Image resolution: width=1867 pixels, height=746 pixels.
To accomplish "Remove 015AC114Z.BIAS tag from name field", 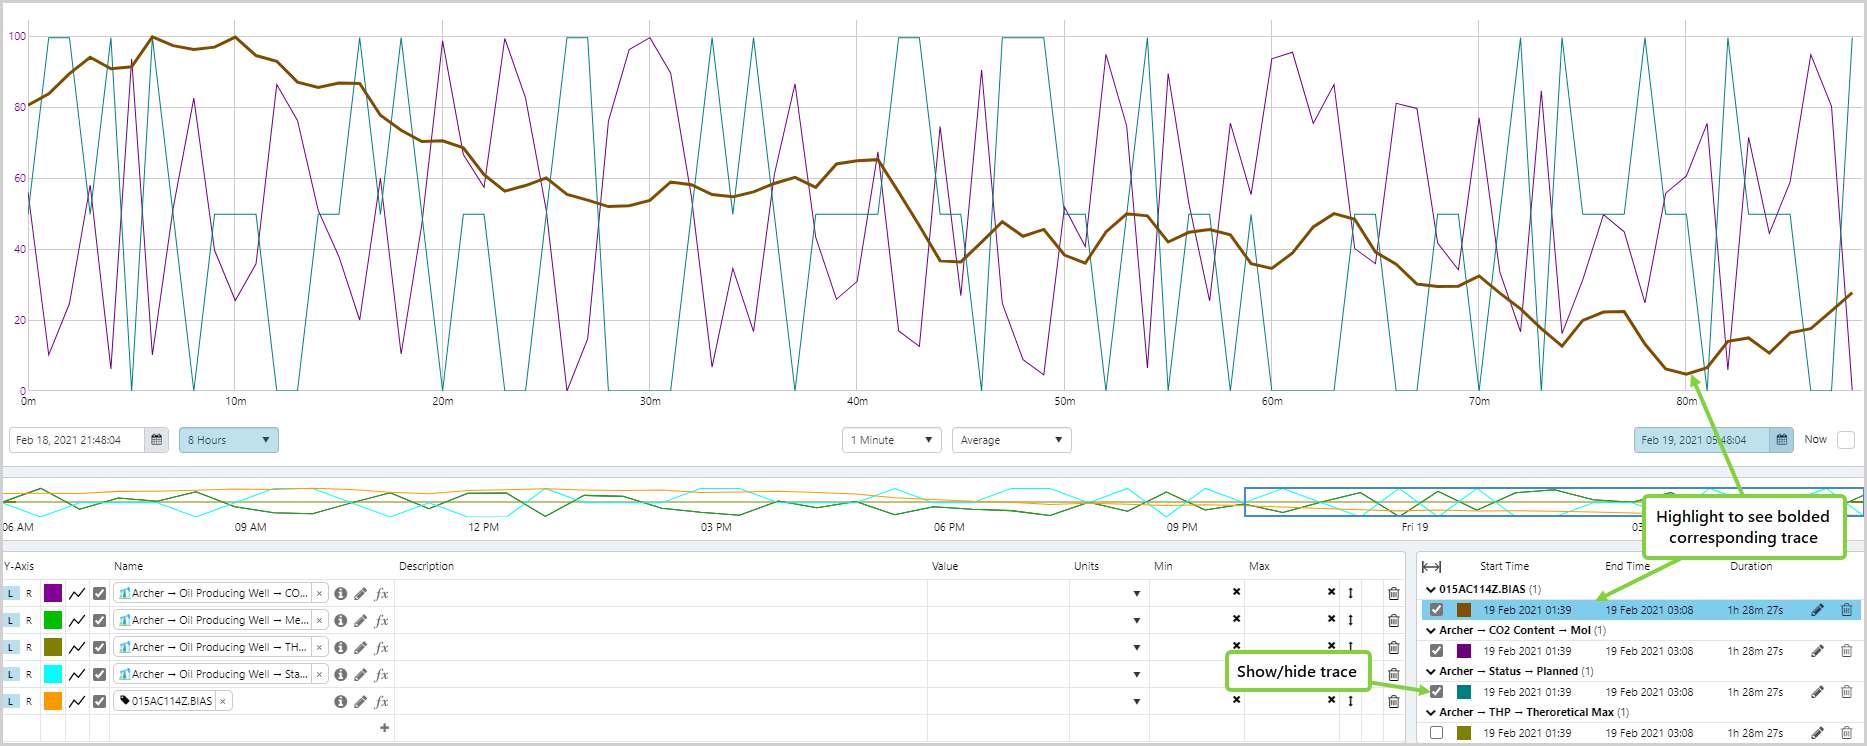I will (x=222, y=701).
